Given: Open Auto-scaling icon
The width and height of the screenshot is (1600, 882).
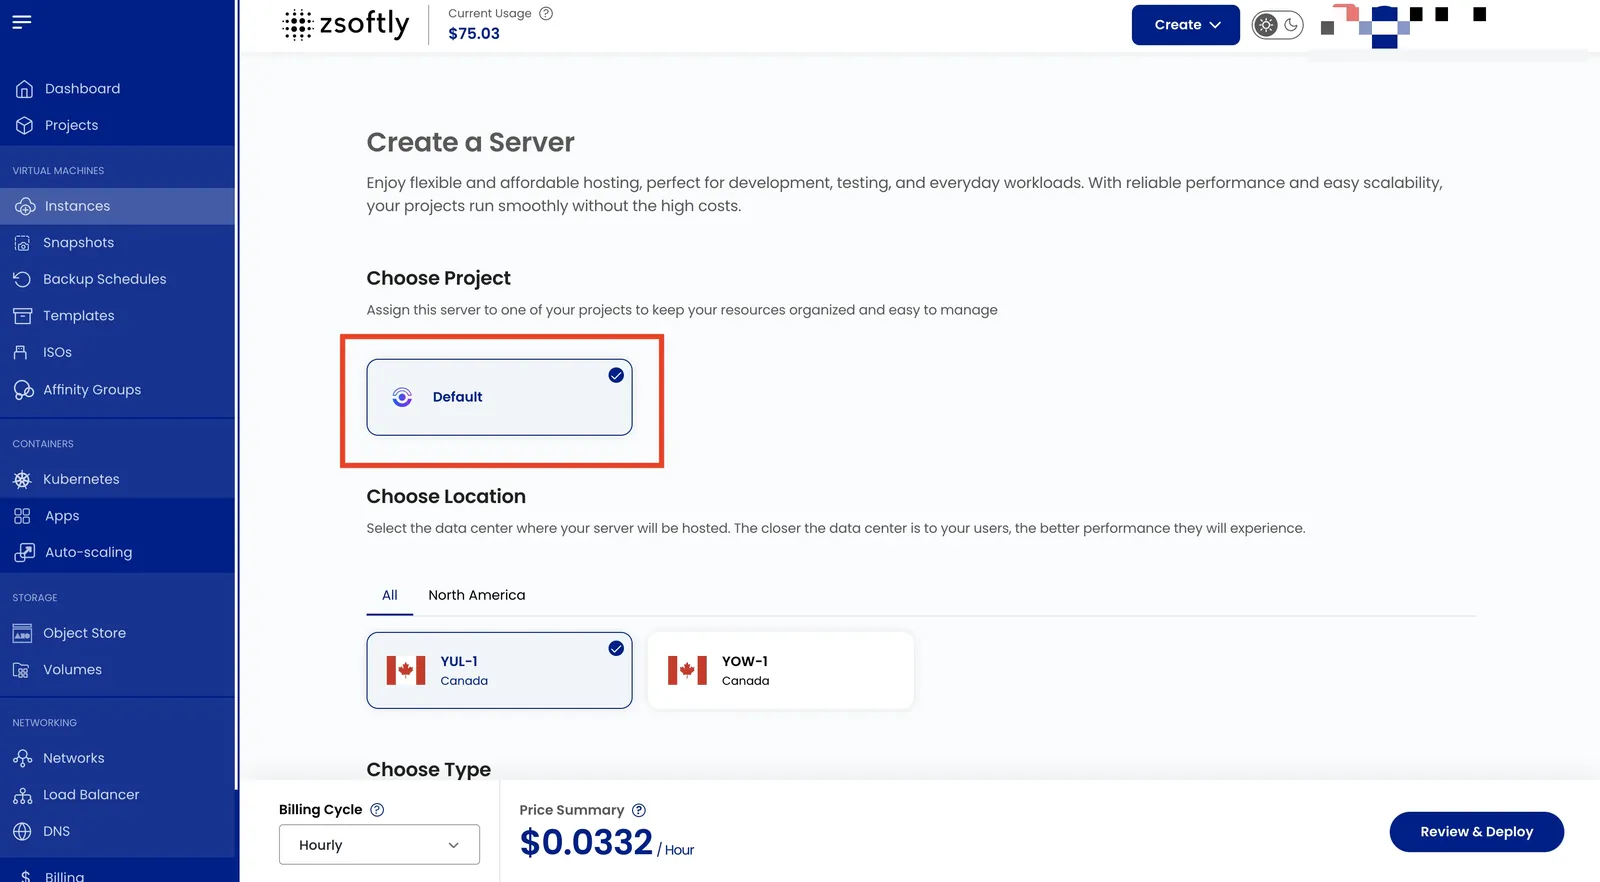Looking at the screenshot, I should tap(24, 552).
